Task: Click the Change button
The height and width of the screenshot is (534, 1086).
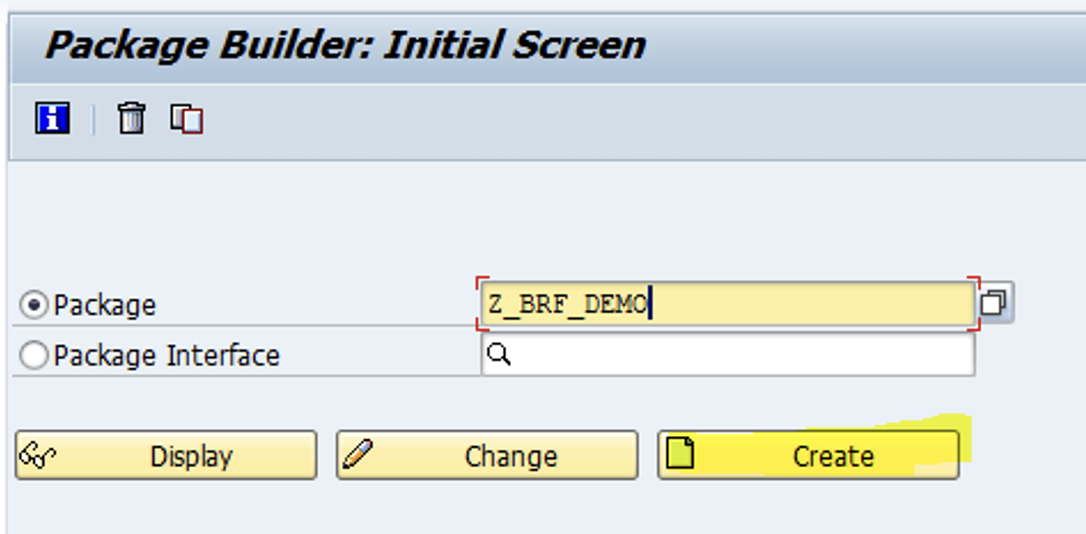Action: pos(487,455)
